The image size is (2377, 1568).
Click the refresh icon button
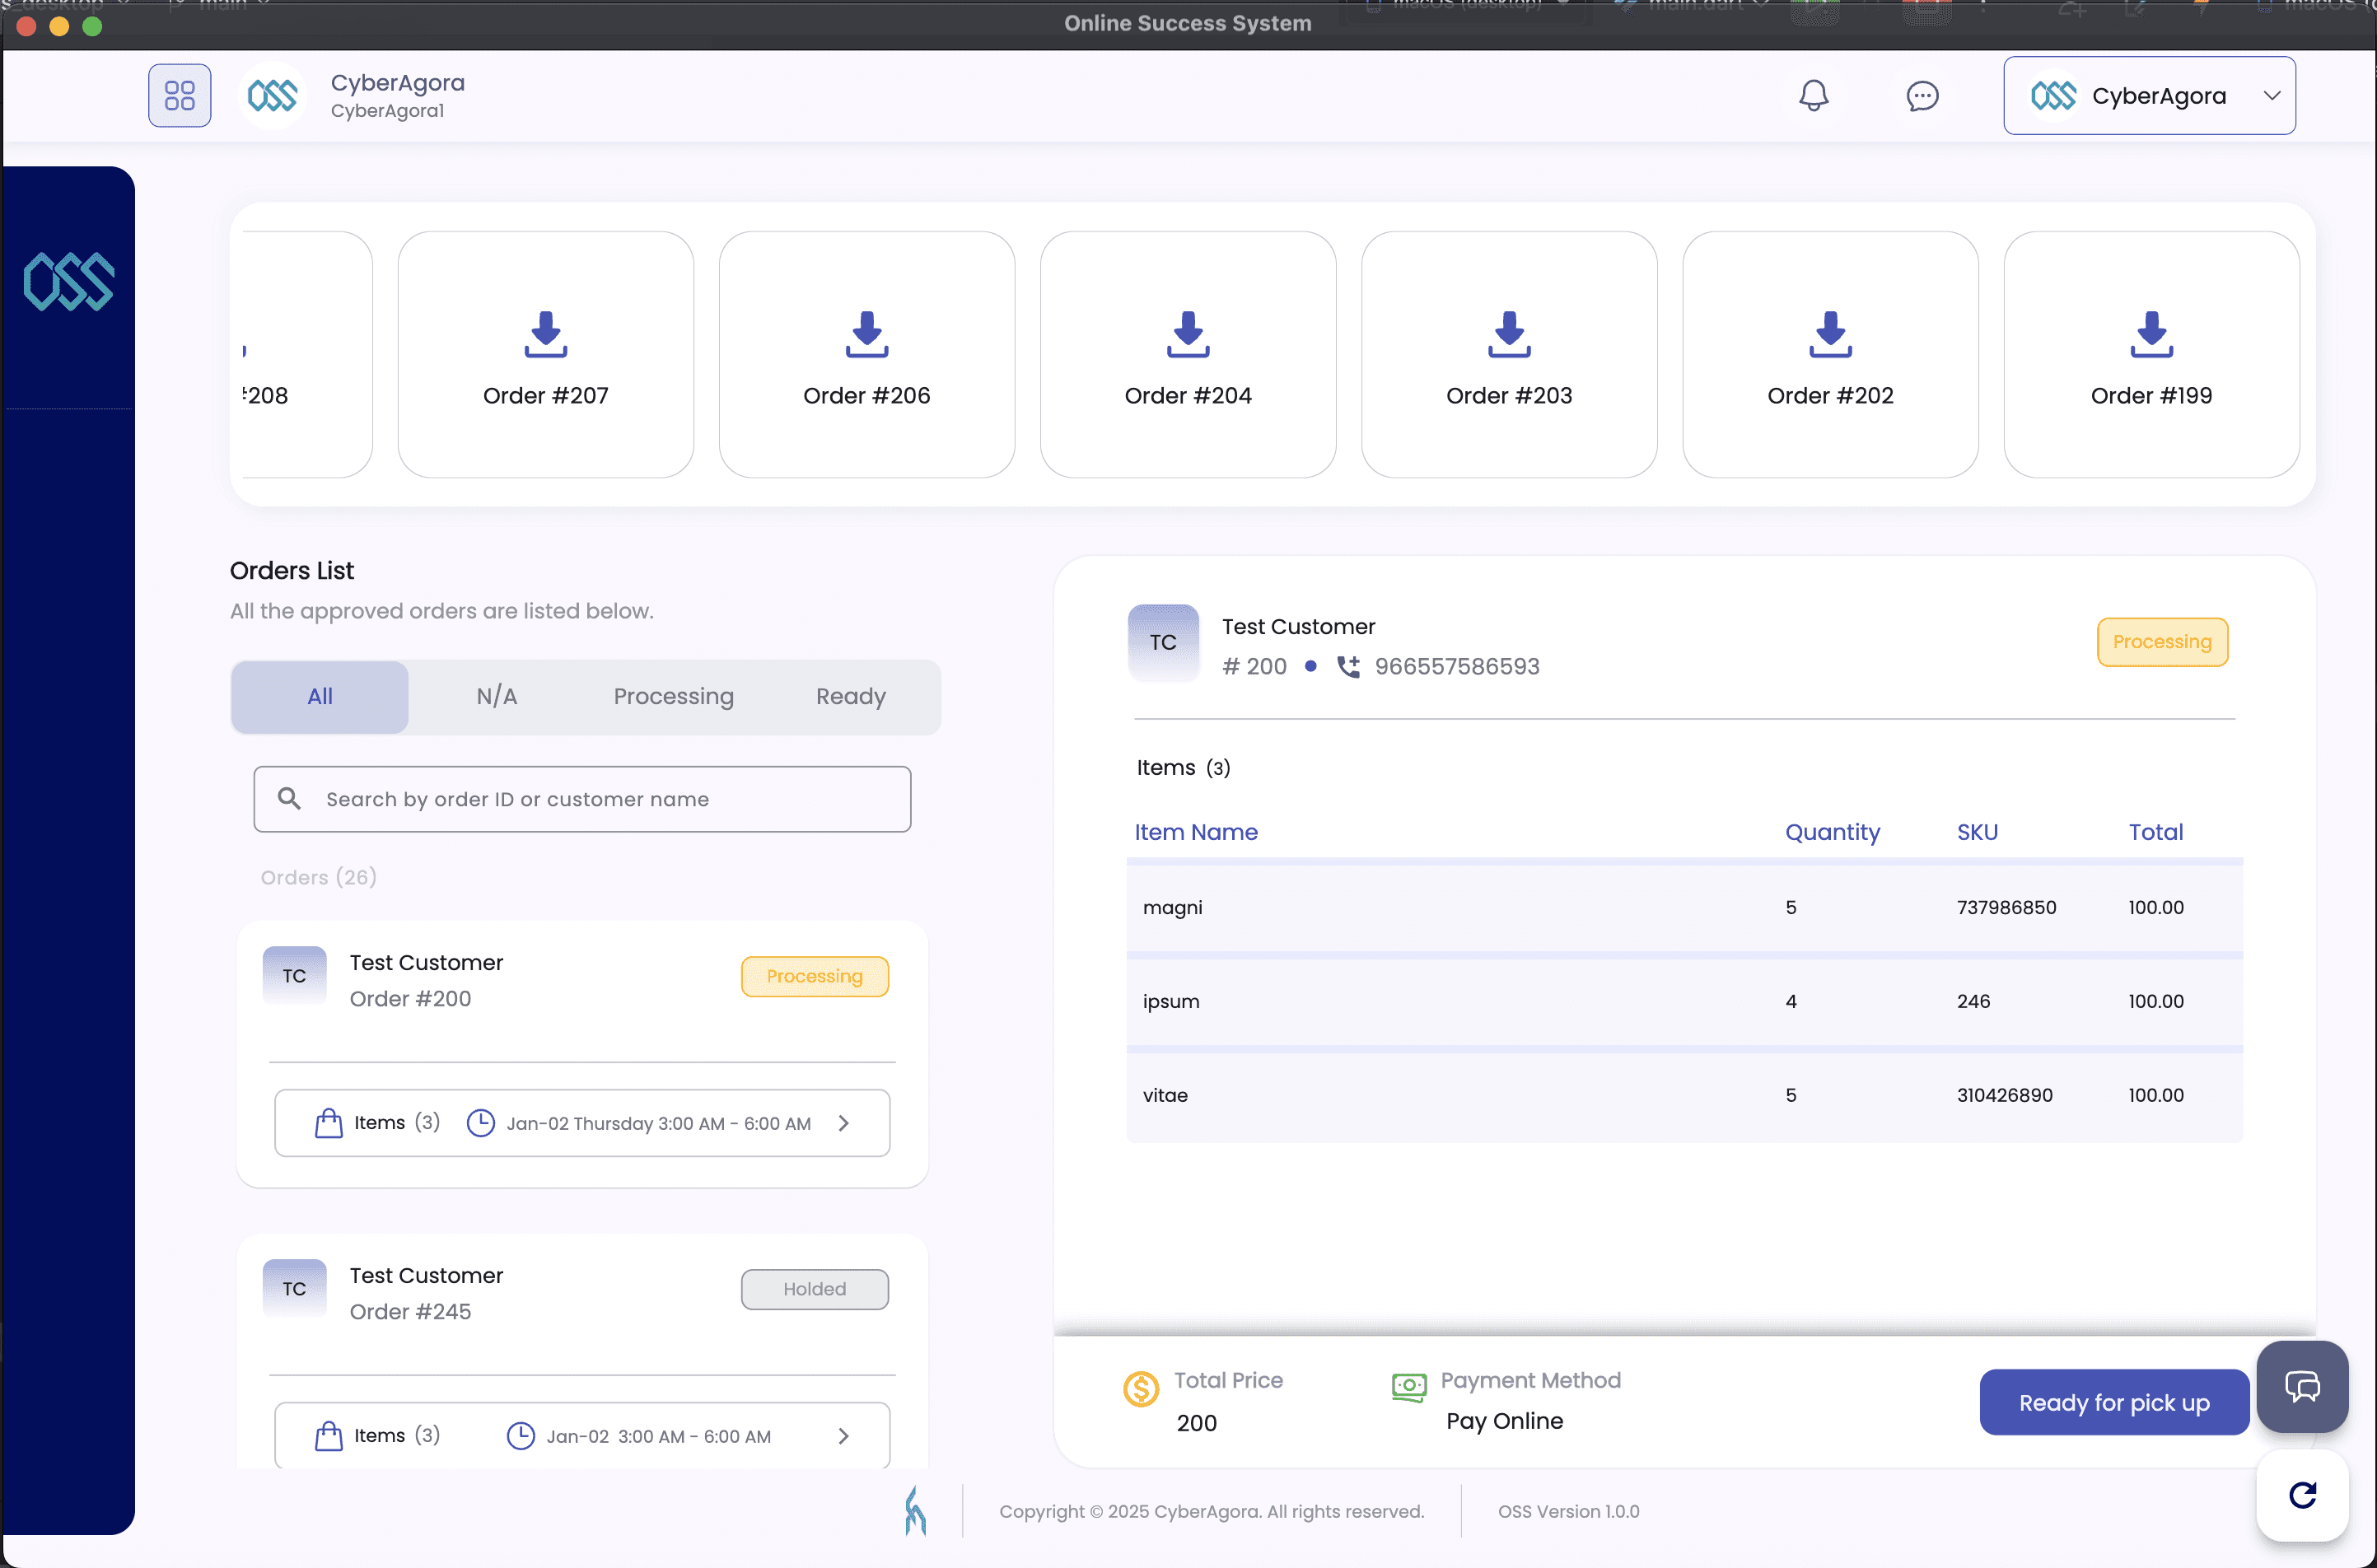click(2302, 1495)
